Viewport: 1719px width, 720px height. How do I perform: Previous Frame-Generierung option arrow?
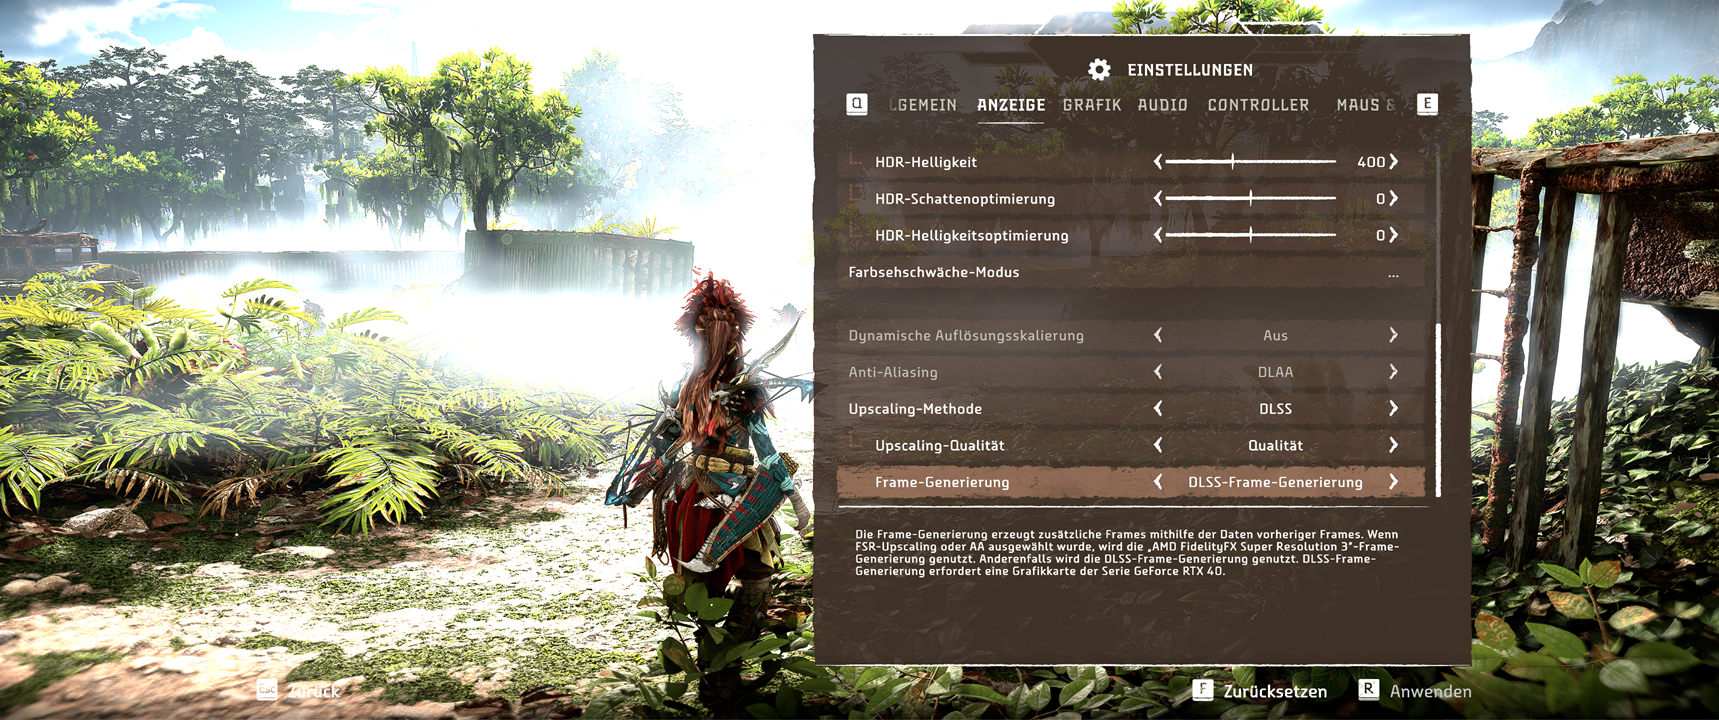coord(1158,482)
